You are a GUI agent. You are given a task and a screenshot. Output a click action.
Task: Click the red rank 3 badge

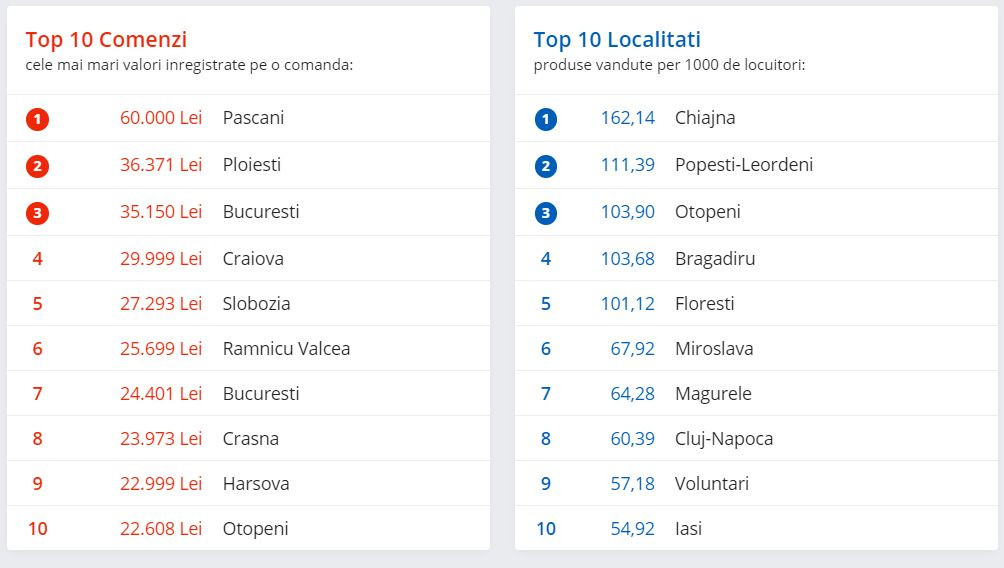click(x=38, y=213)
